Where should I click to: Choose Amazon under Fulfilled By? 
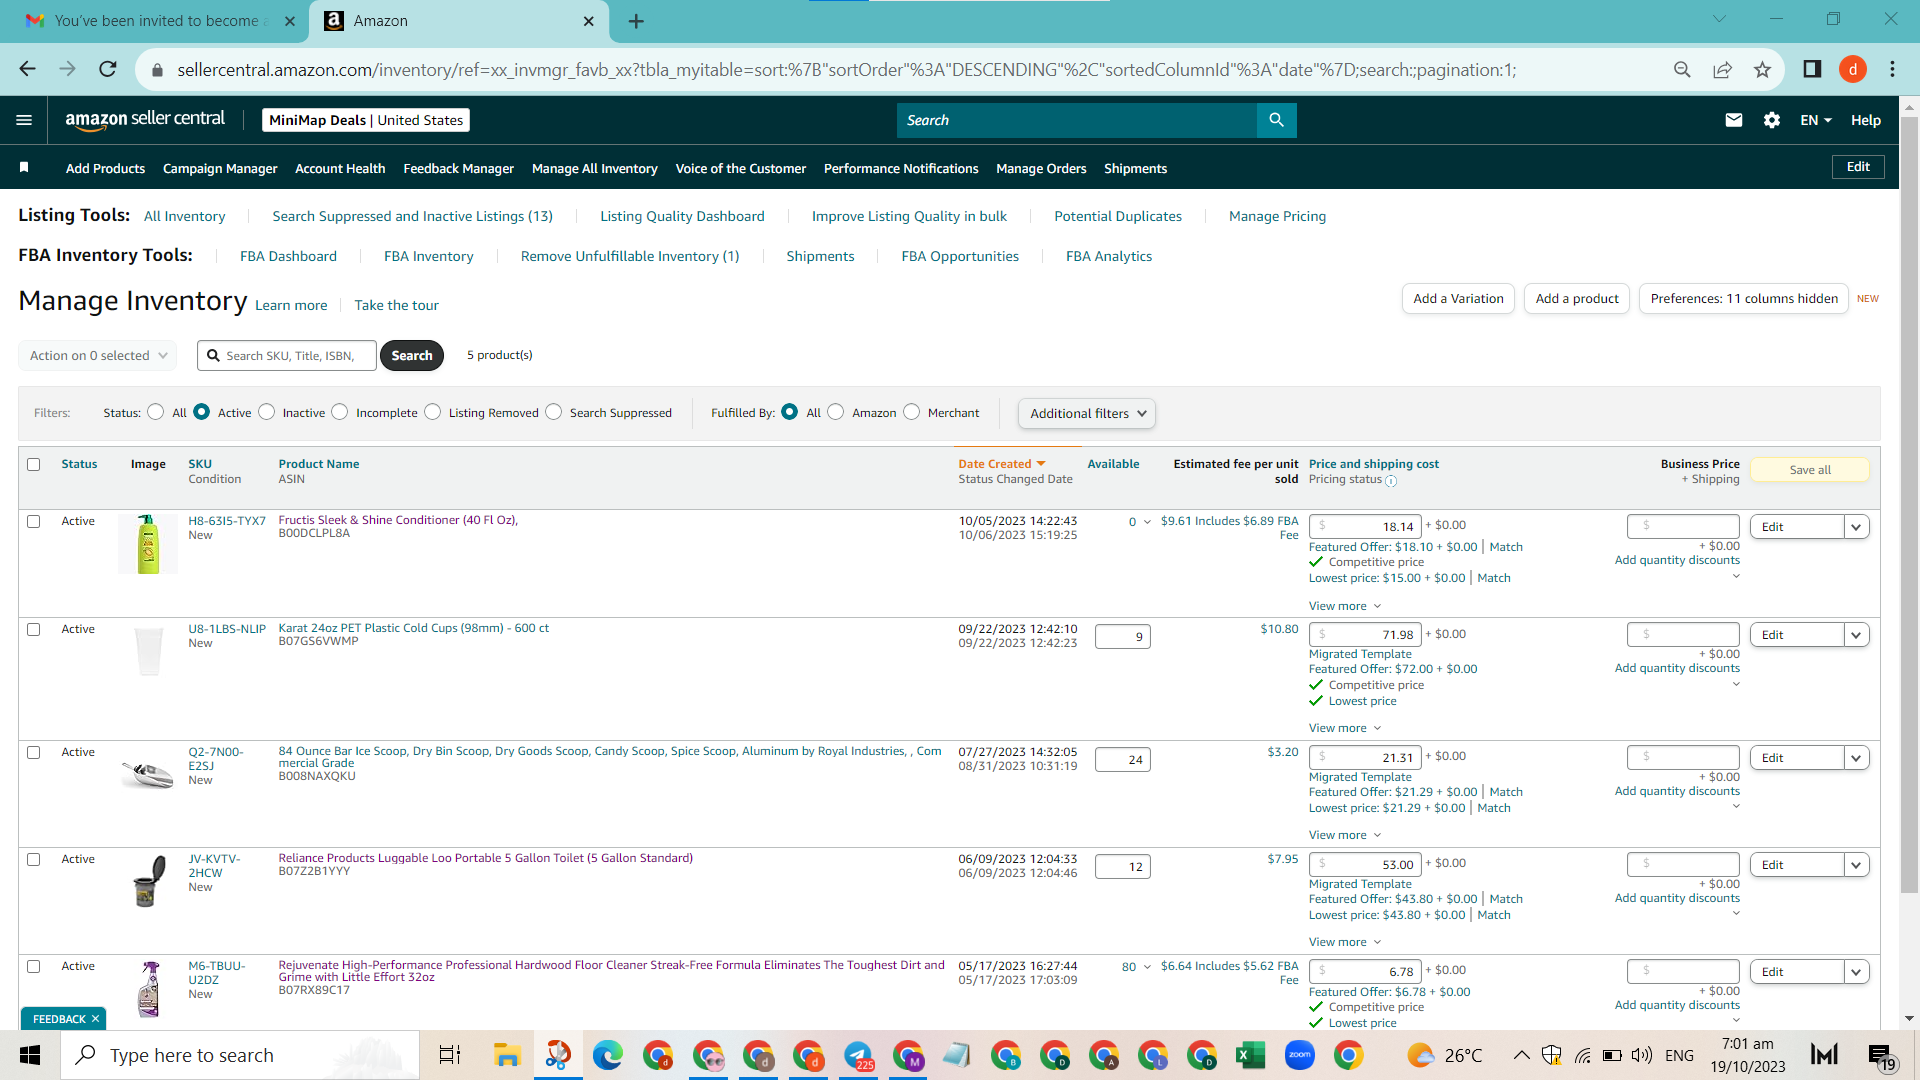[836, 412]
